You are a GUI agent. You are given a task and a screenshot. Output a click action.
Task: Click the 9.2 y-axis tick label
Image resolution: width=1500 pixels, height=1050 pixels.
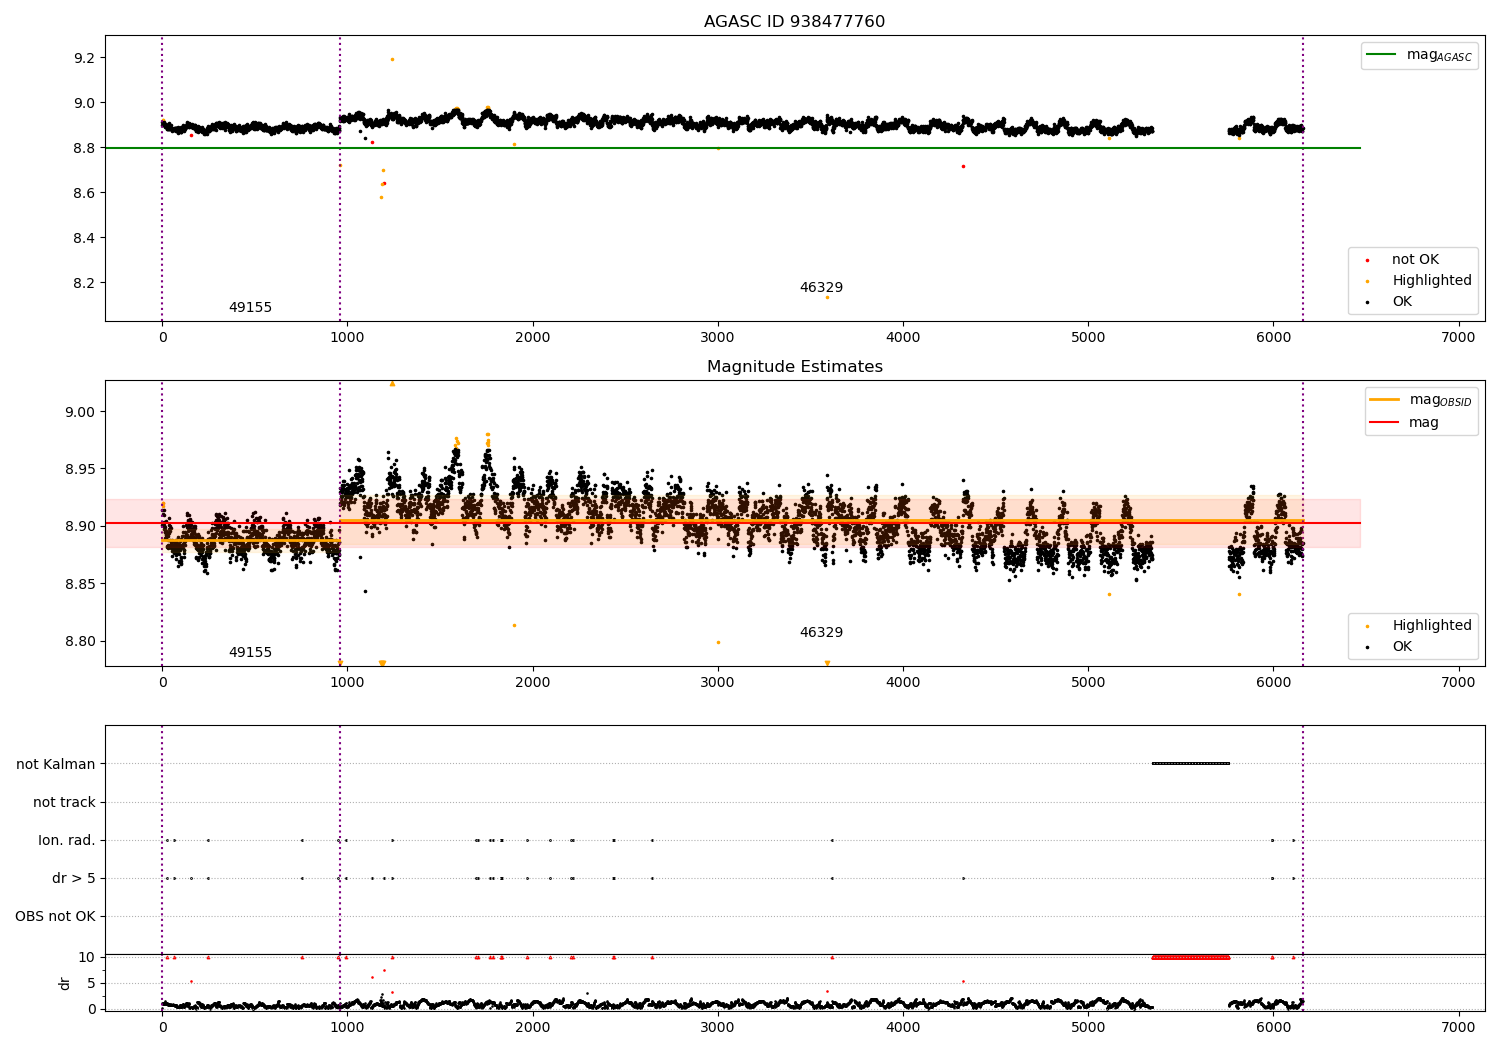coord(84,58)
